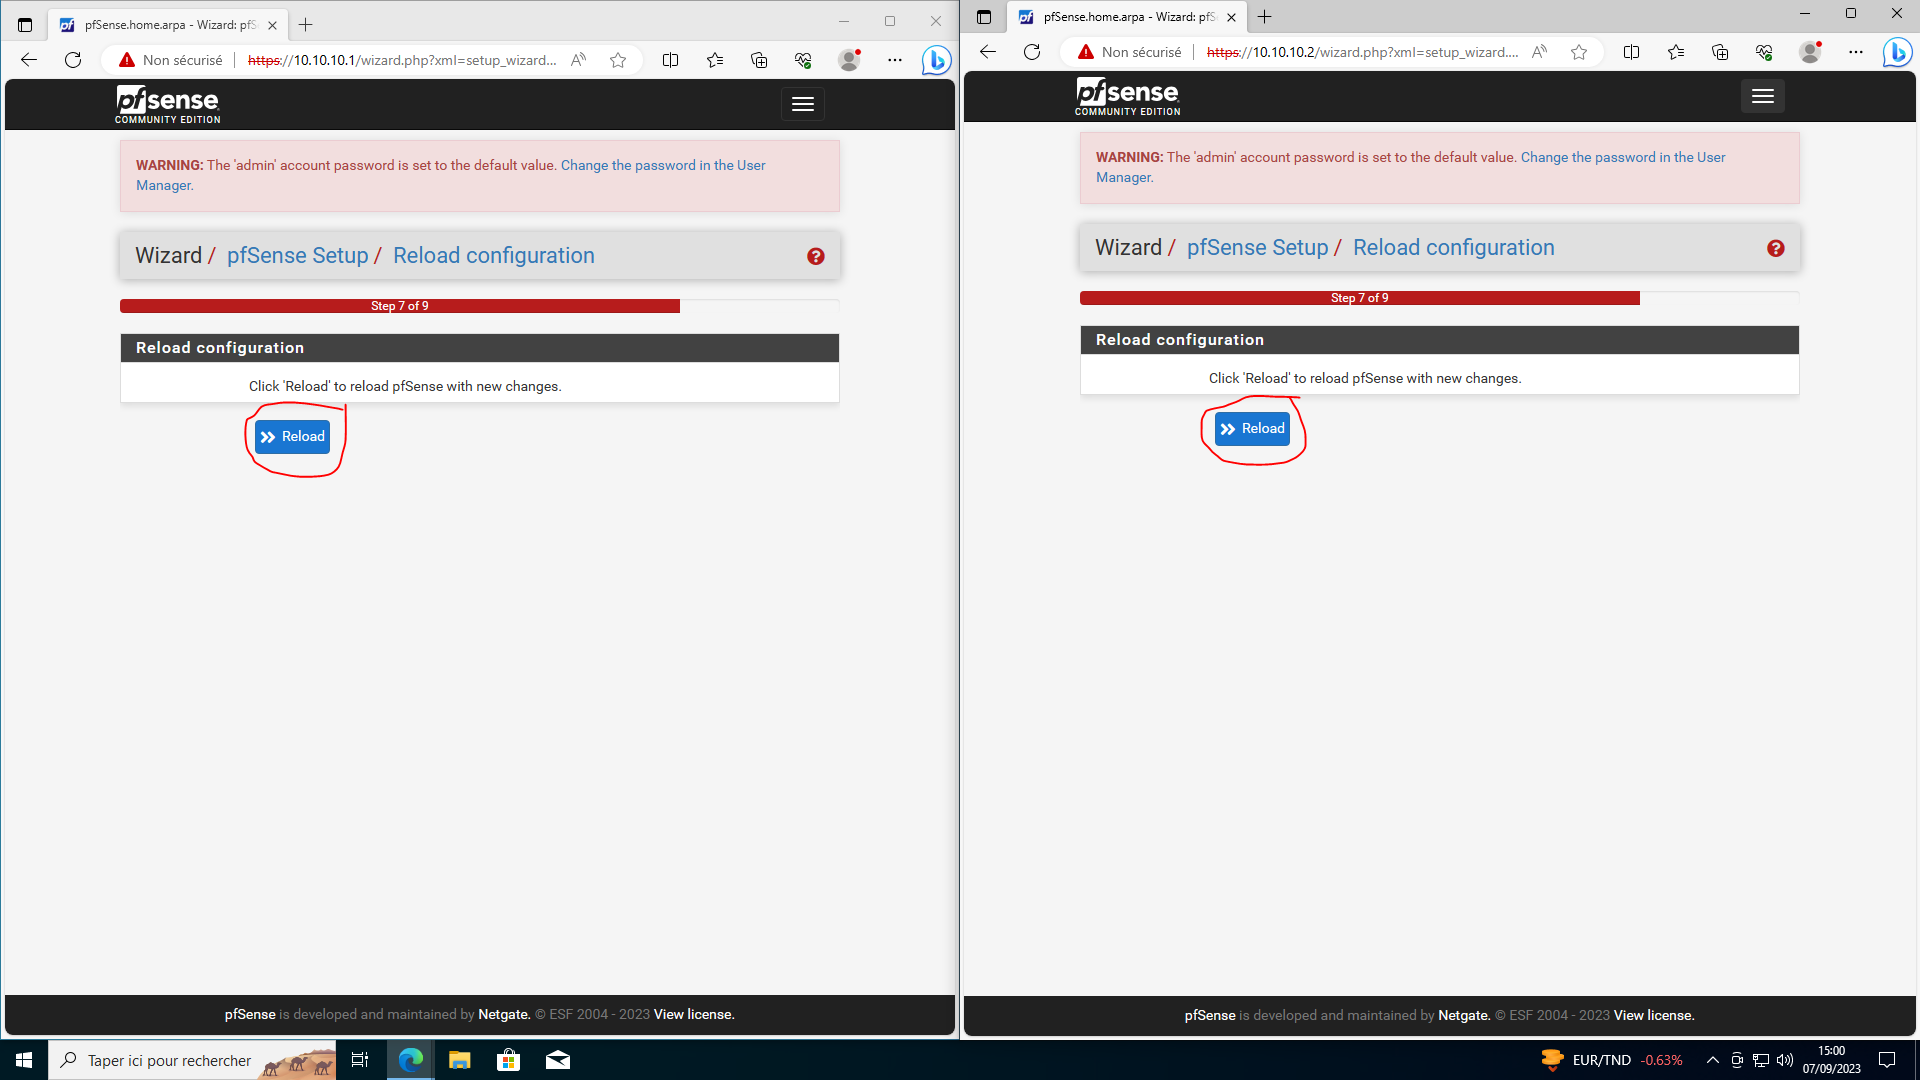Open File Explorer from Windows taskbar

[459, 1060]
